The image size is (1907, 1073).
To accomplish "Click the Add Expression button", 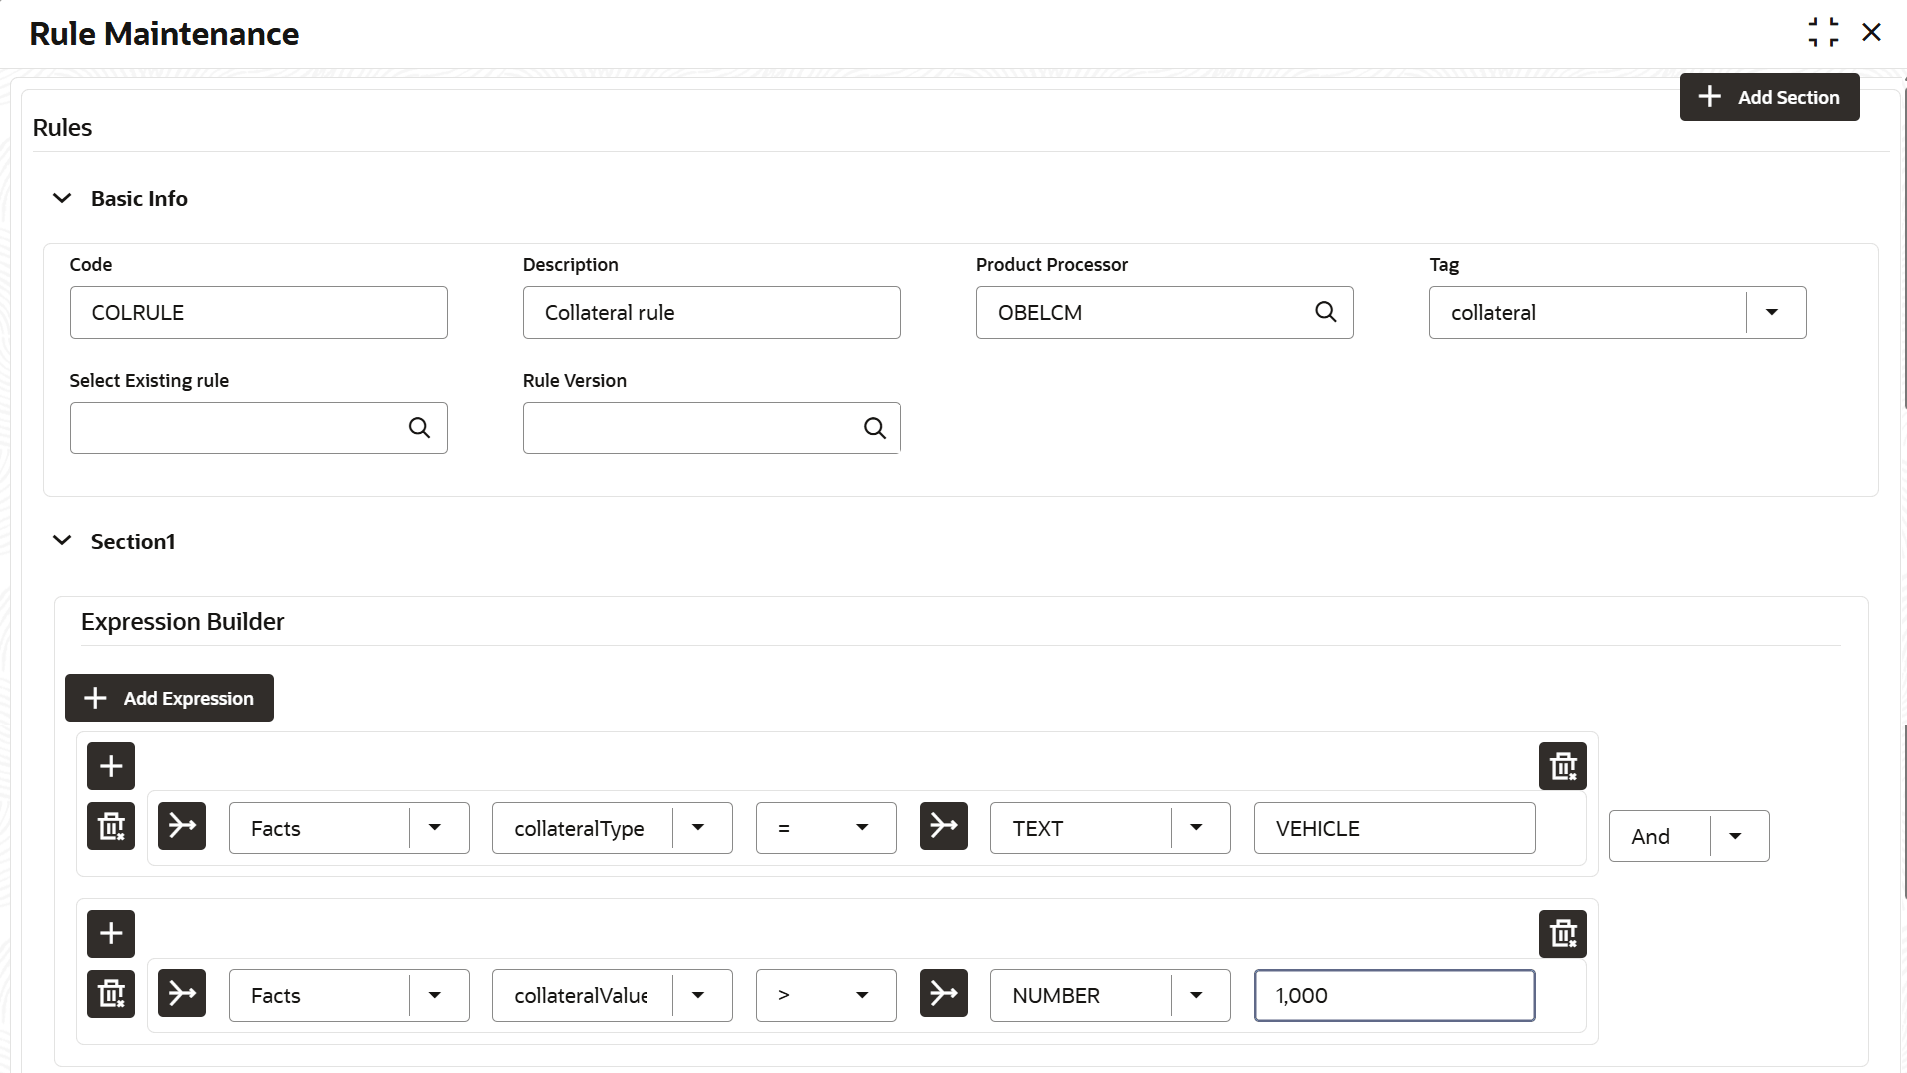I will (x=169, y=698).
